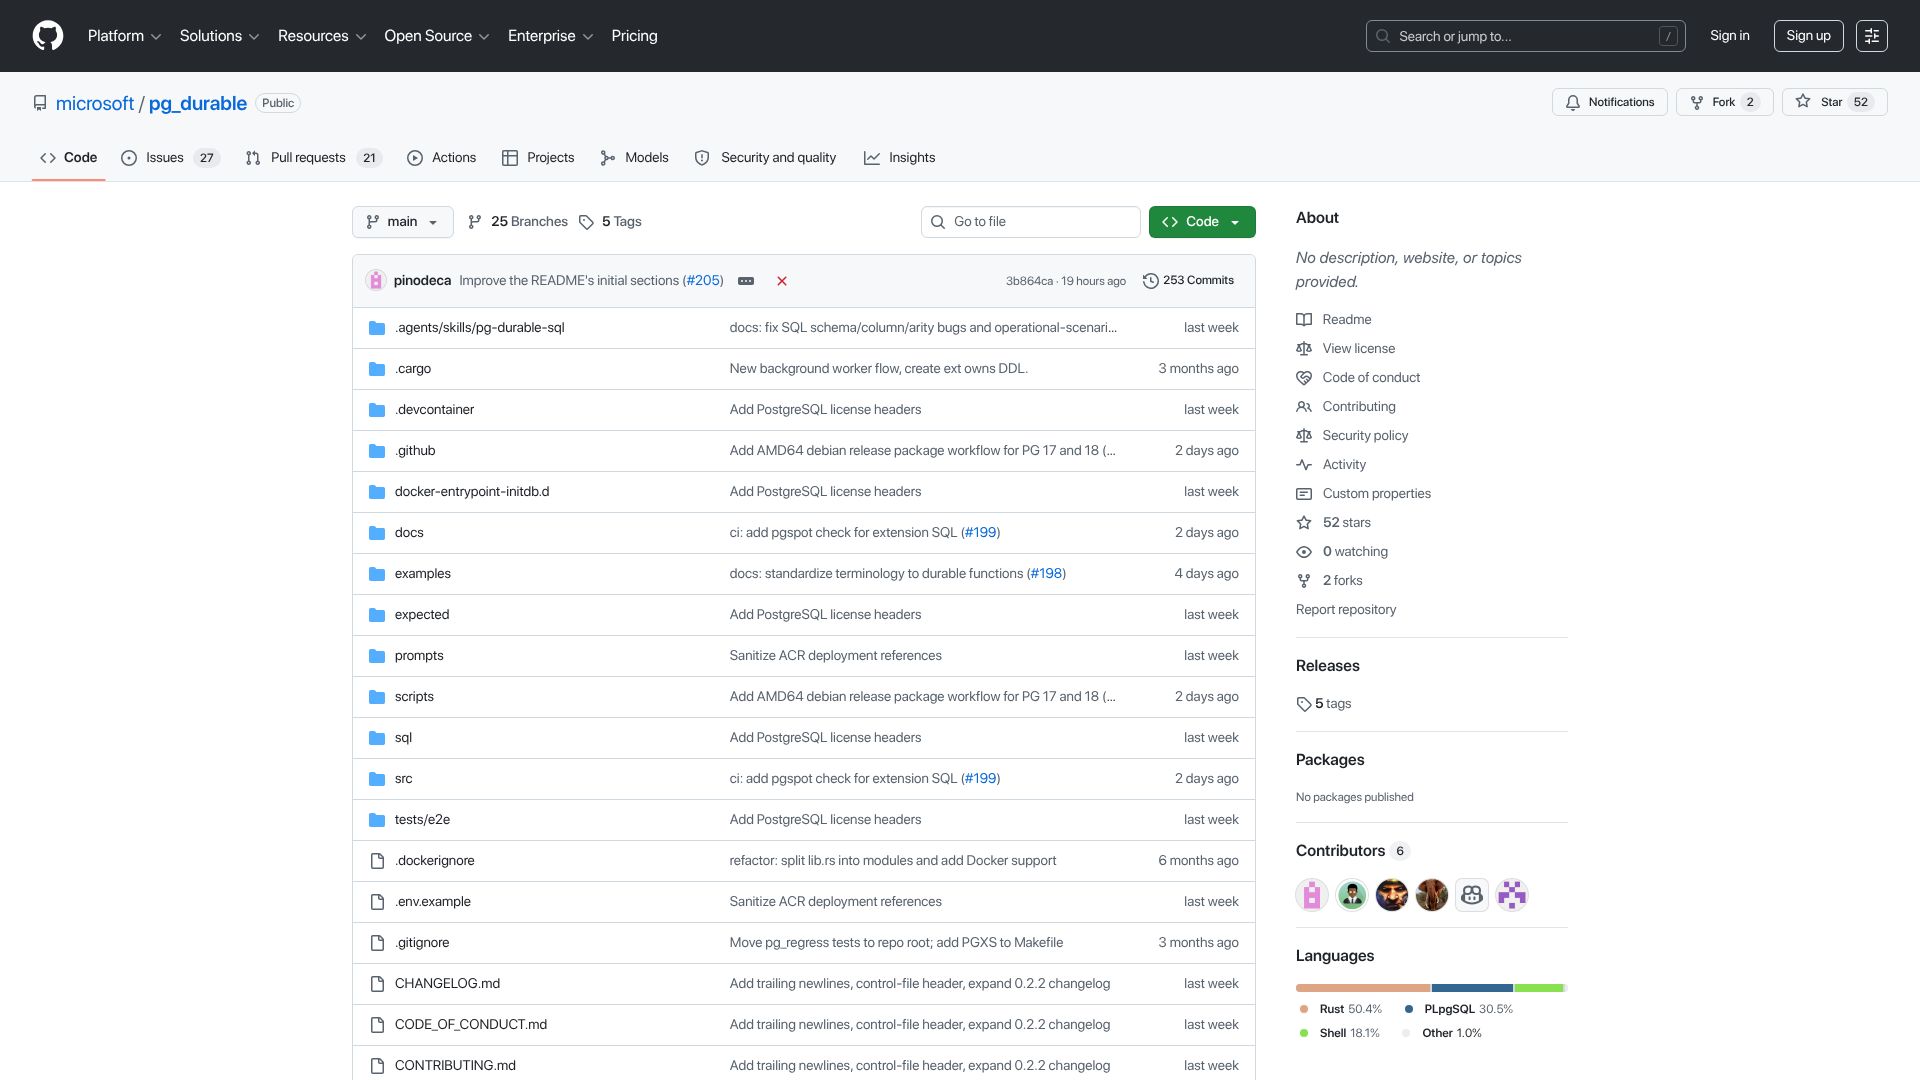Switch to the Issues tab
This screenshot has width=1920, height=1080.
click(169, 158)
